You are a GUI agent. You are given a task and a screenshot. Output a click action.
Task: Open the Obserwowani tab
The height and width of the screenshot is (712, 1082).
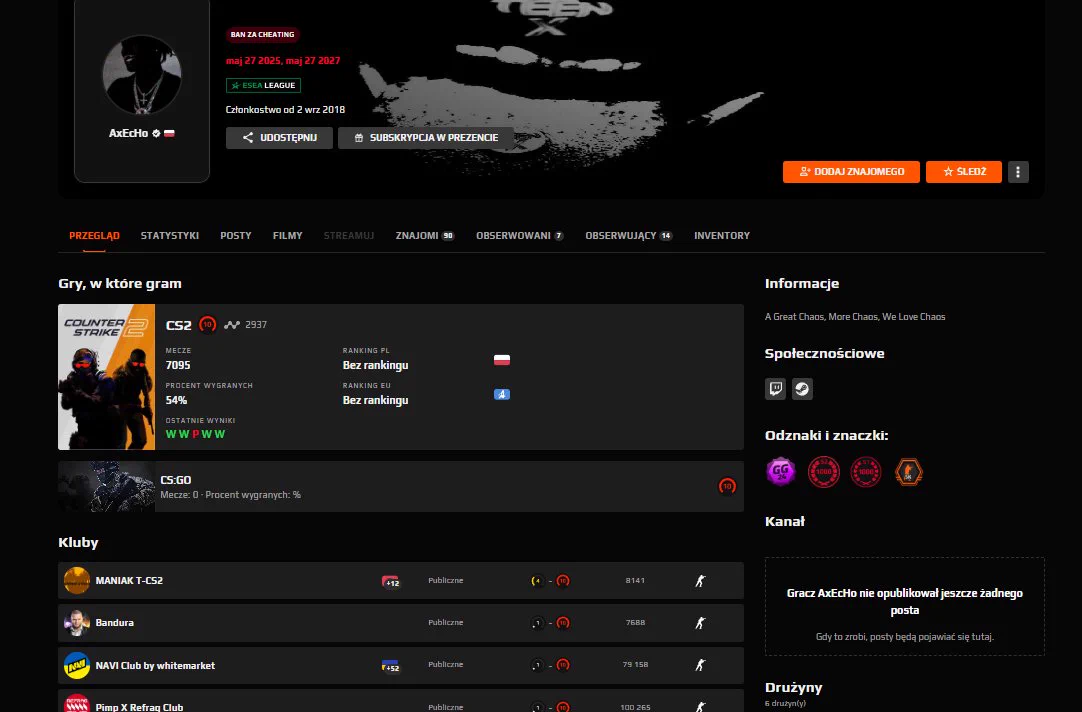click(x=520, y=235)
